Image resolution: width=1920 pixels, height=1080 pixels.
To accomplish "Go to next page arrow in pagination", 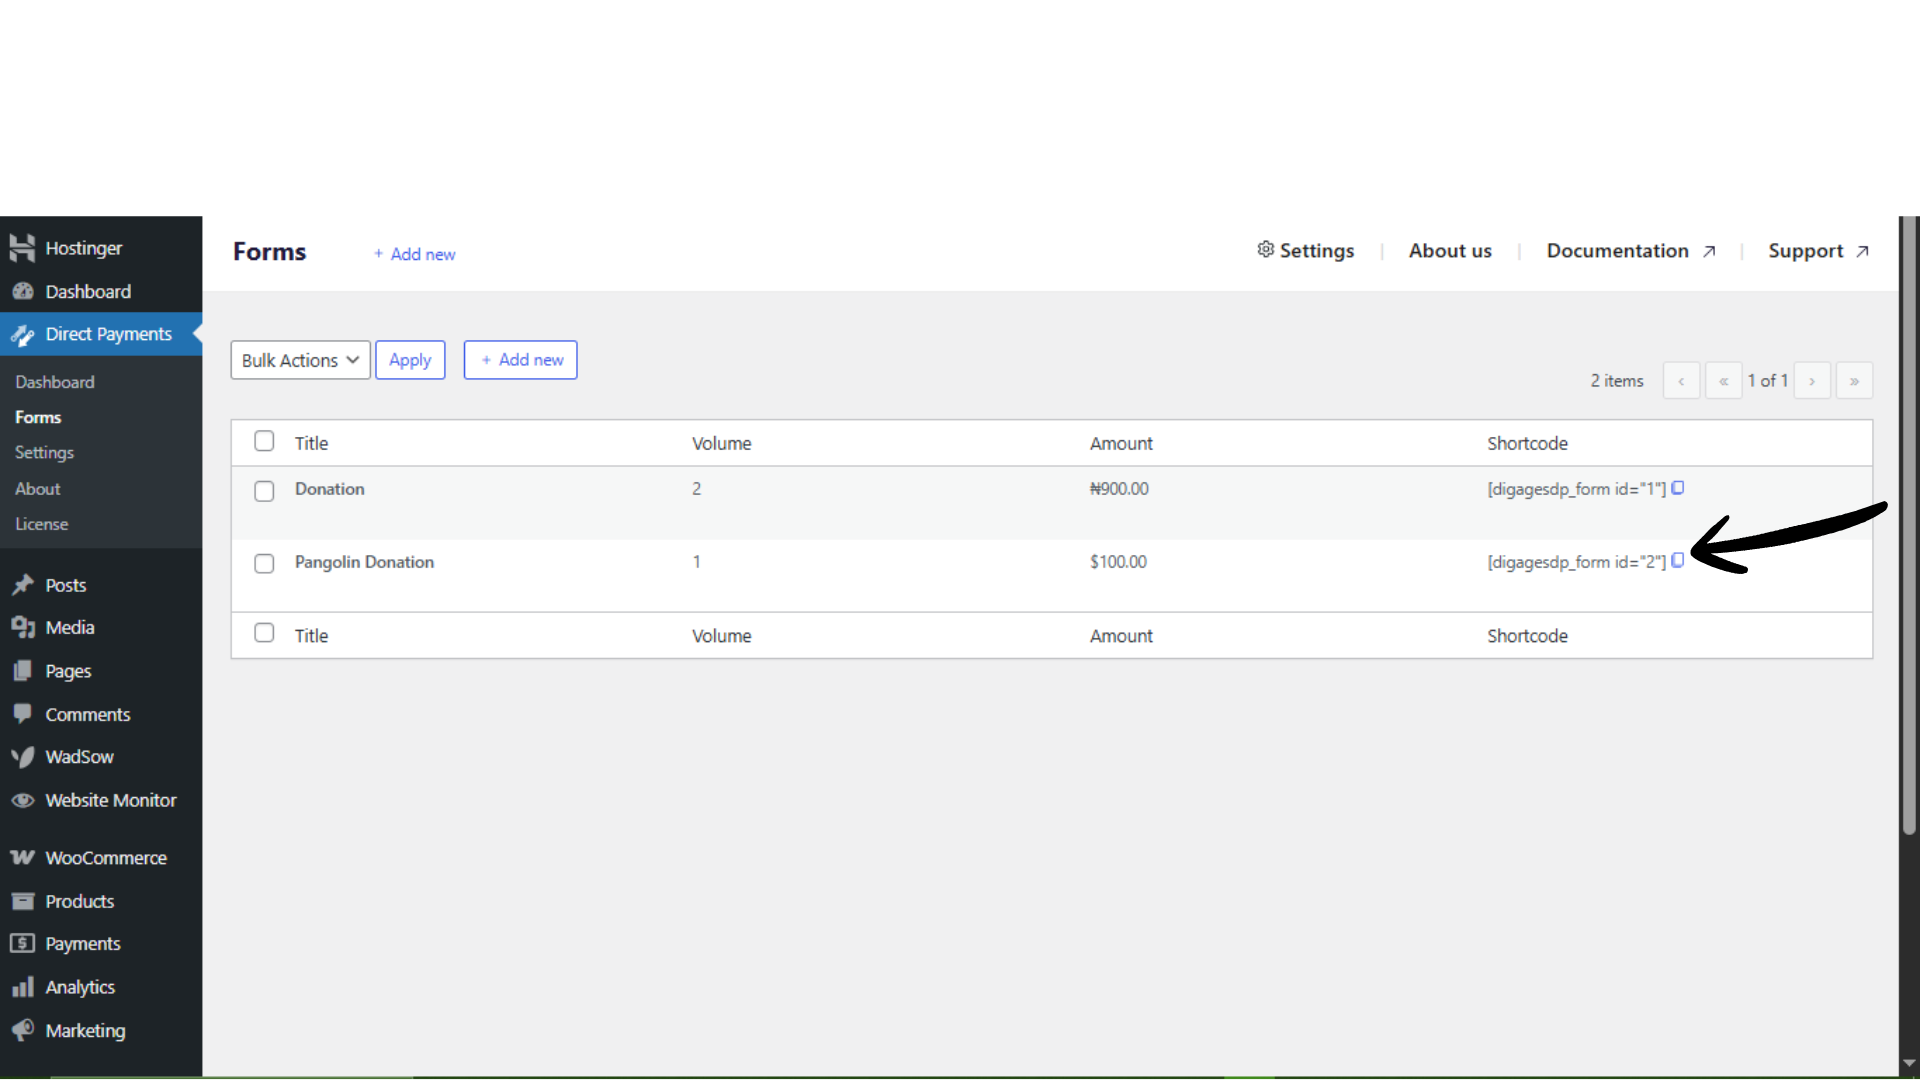I will click(1812, 381).
